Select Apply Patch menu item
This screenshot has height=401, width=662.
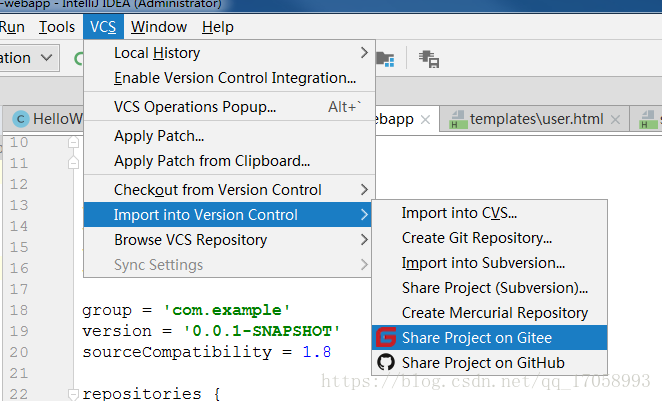(229, 136)
